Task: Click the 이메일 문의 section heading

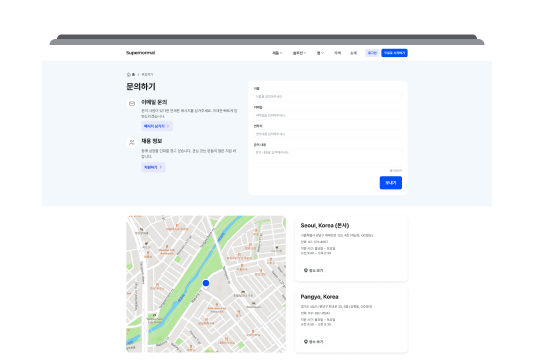Action: [x=154, y=102]
